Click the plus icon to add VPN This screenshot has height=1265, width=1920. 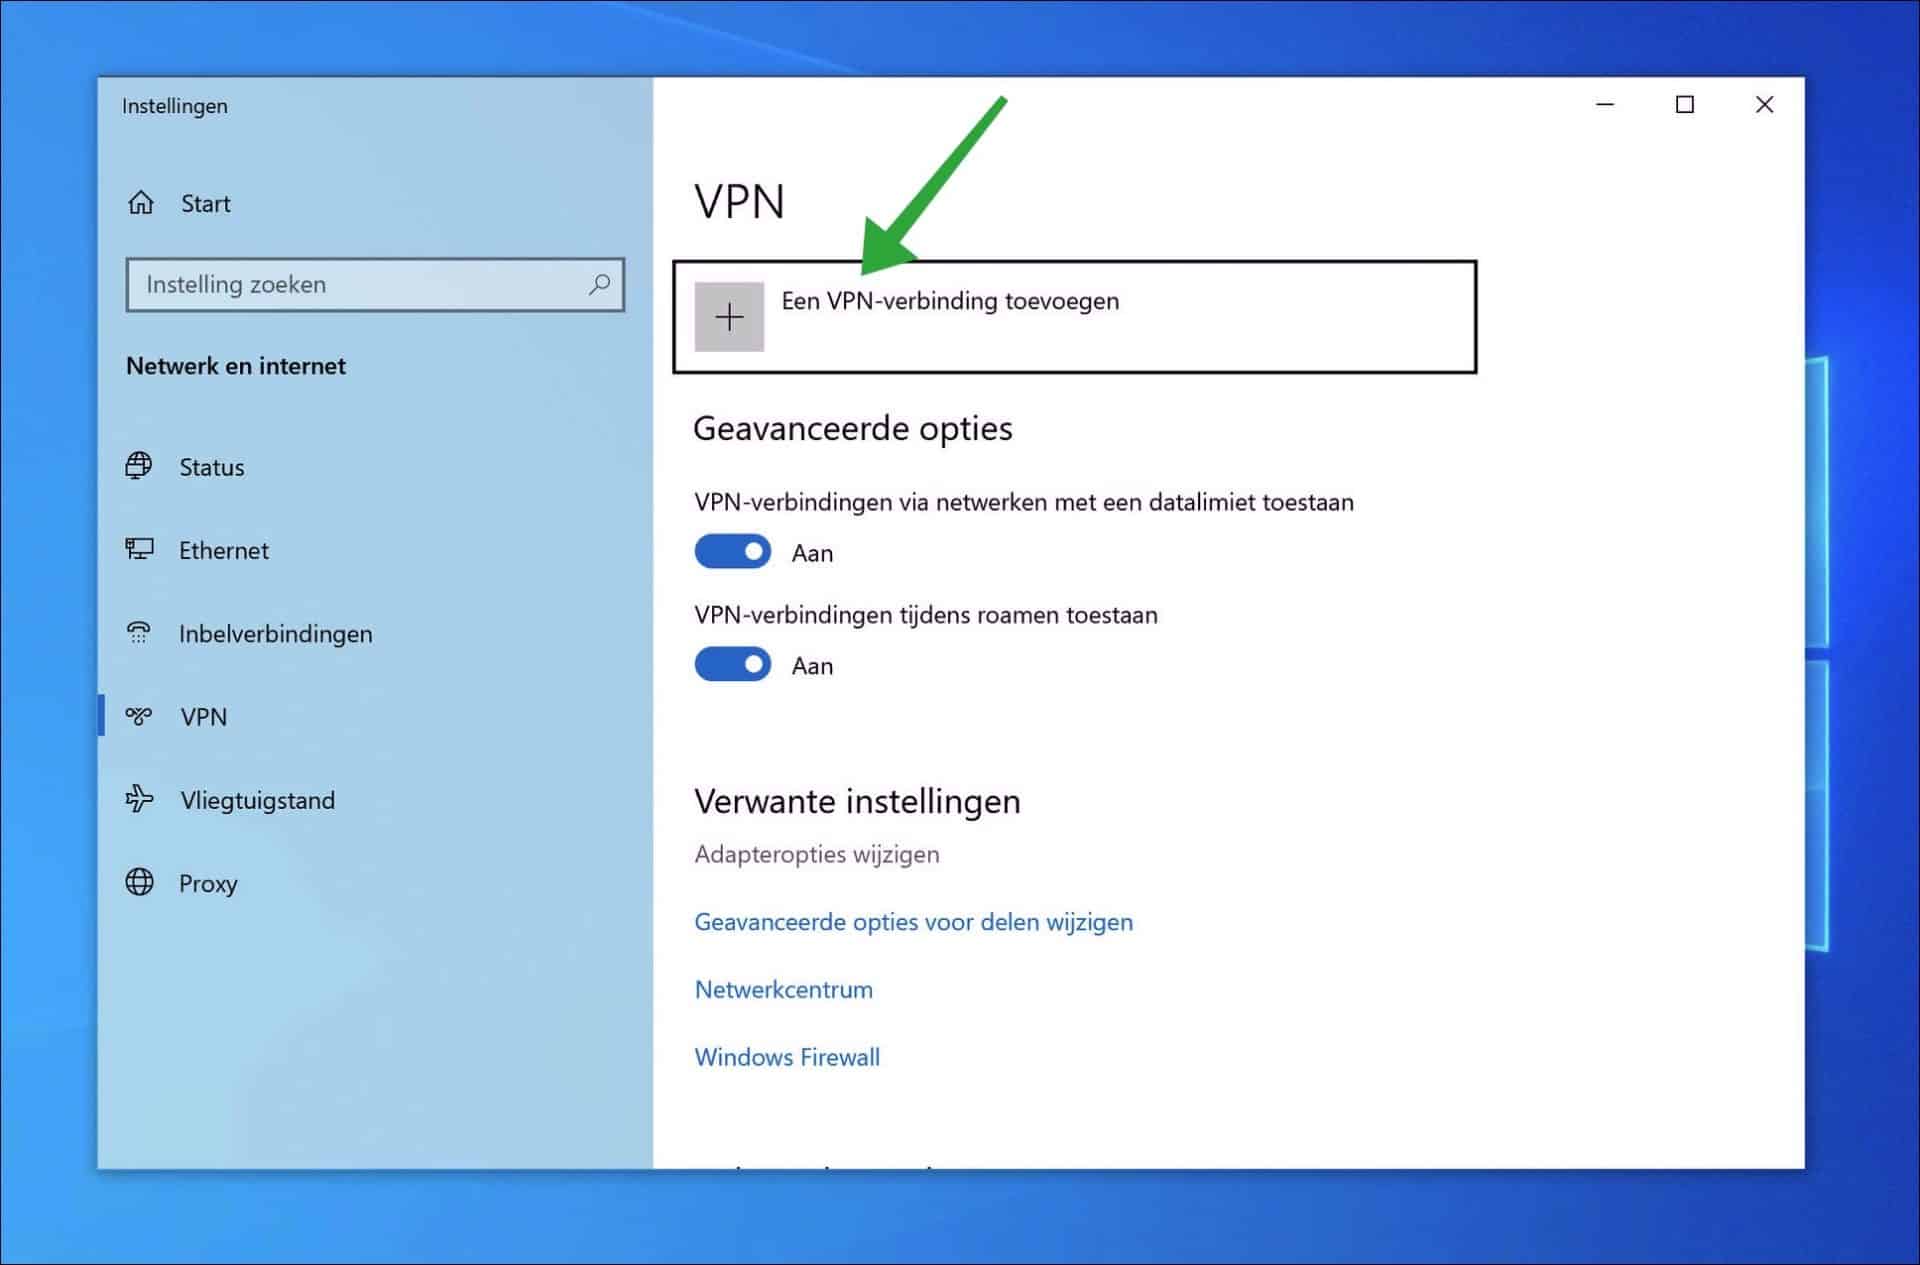[729, 316]
